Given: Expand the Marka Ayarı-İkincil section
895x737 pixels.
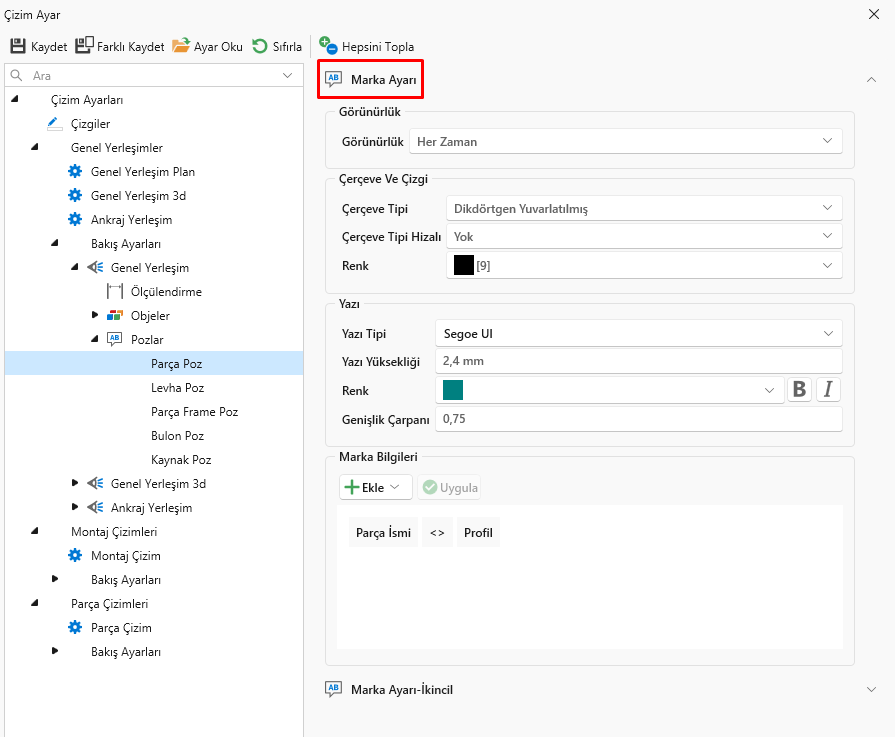Looking at the screenshot, I should tap(871, 689).
